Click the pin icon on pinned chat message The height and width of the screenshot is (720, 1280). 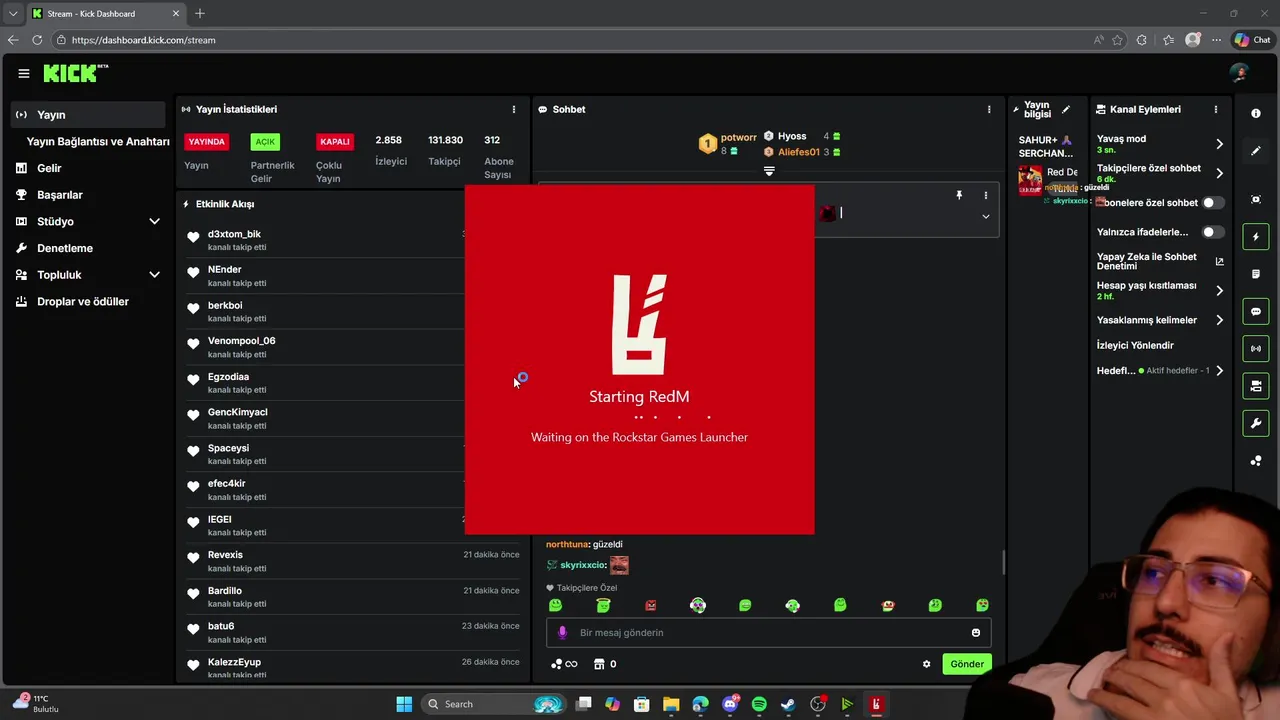click(958, 195)
